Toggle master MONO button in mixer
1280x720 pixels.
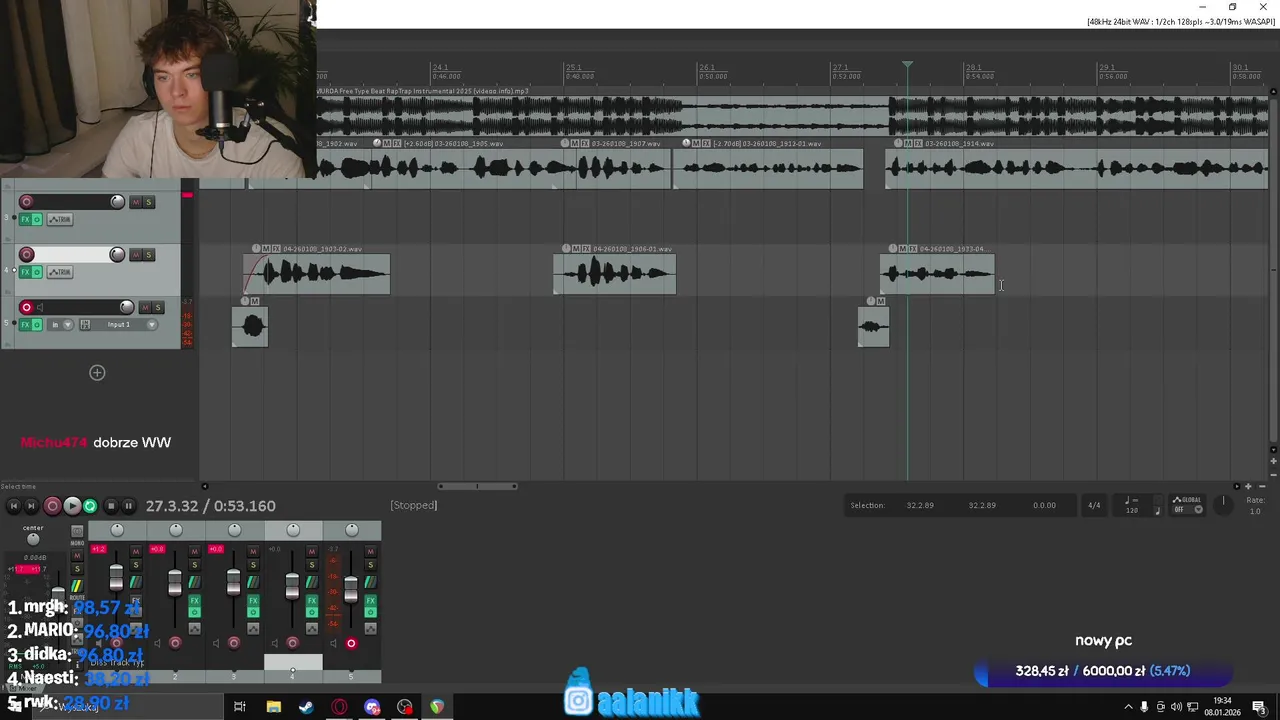[x=77, y=531]
